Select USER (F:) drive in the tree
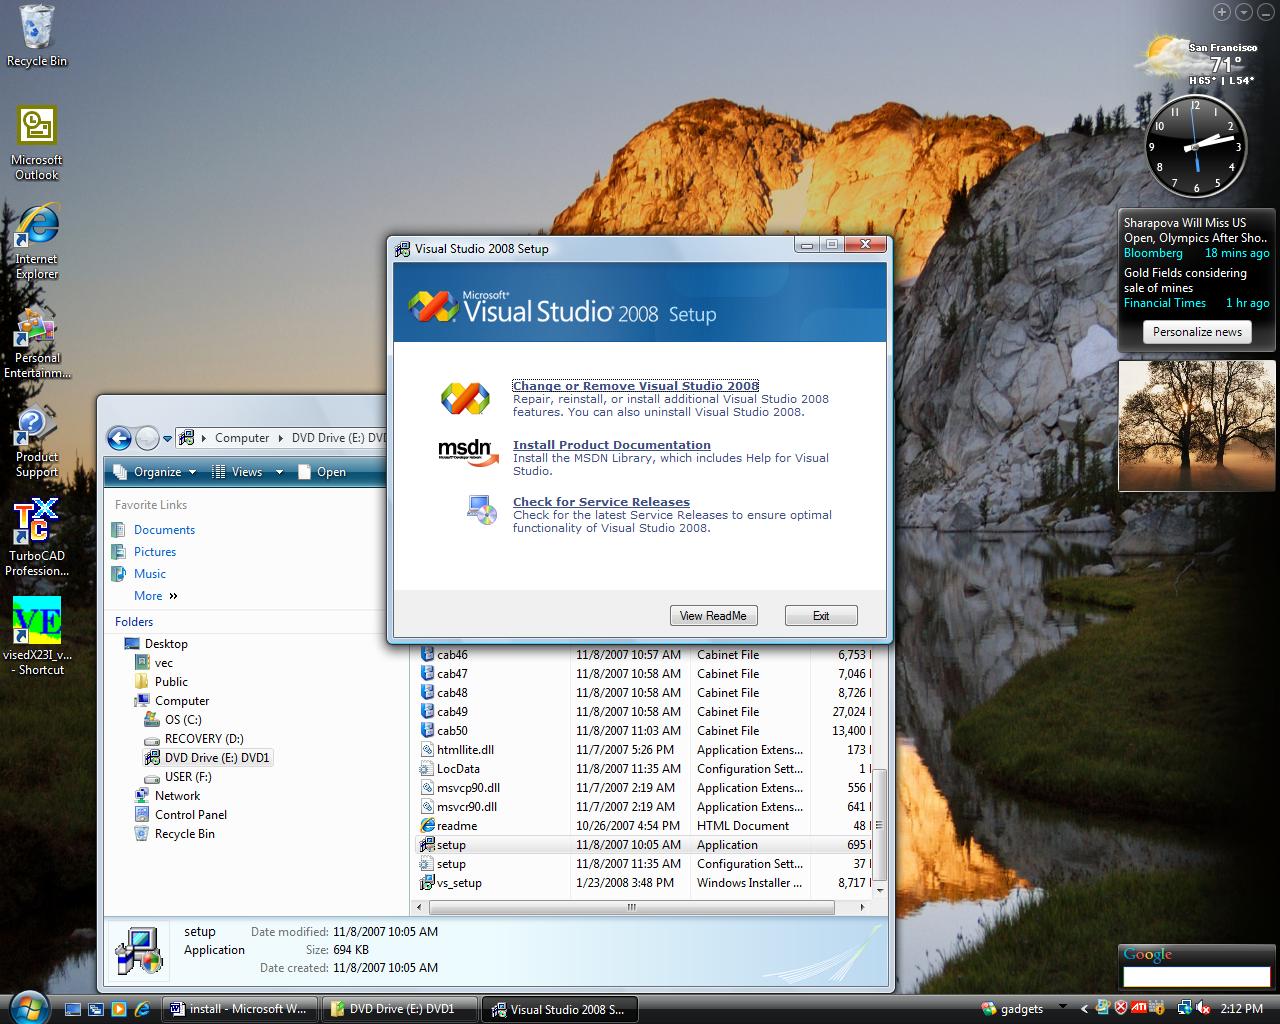 tap(188, 777)
